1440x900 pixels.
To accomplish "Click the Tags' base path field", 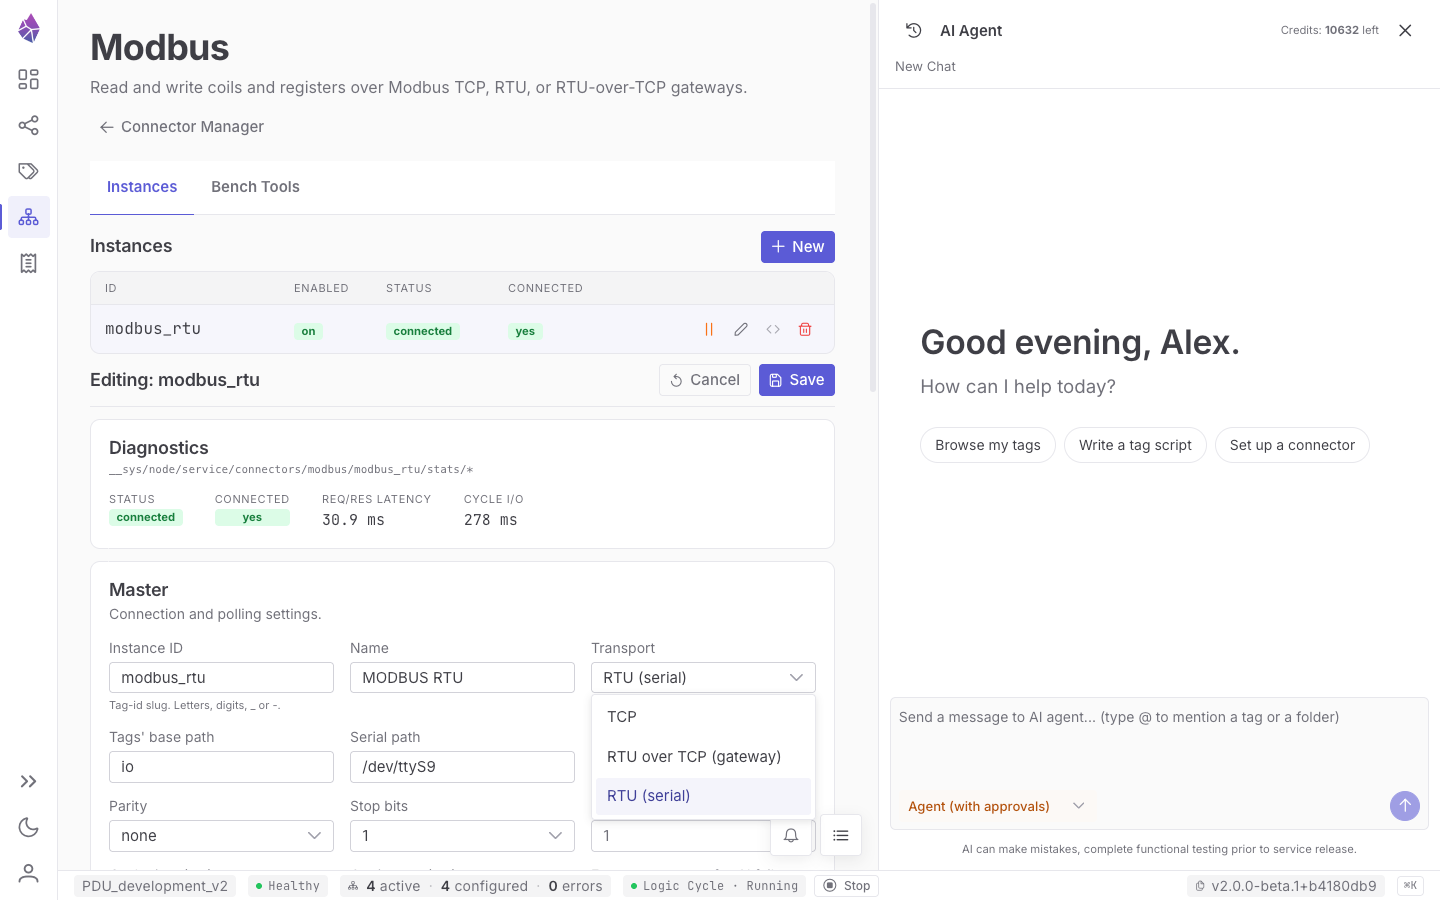I will 221,767.
